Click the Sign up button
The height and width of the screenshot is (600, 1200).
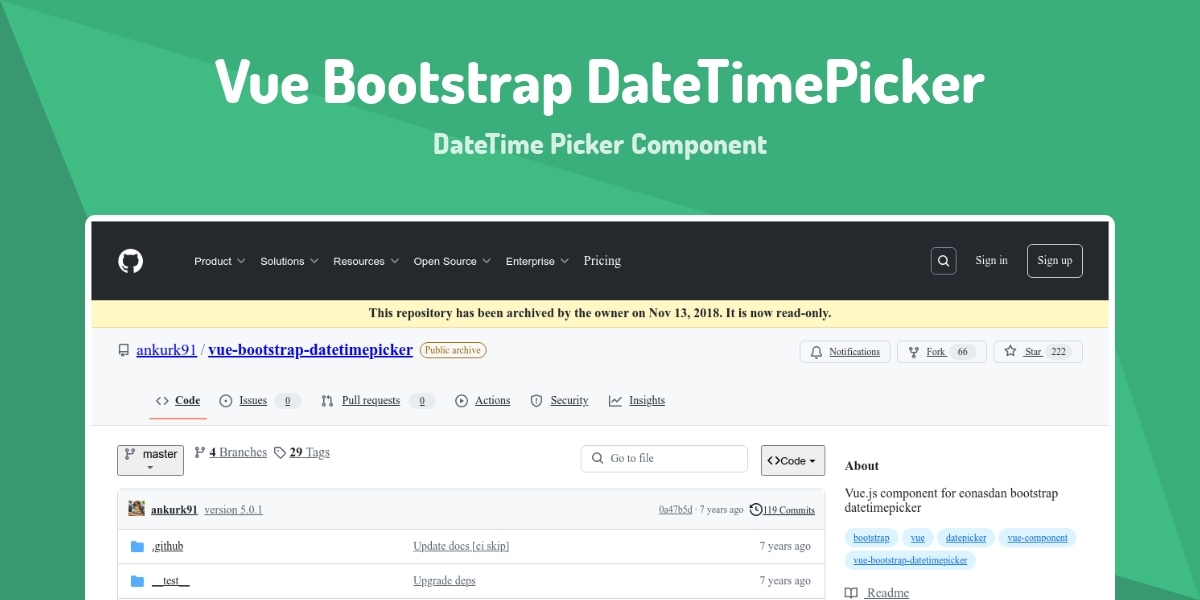1054,261
